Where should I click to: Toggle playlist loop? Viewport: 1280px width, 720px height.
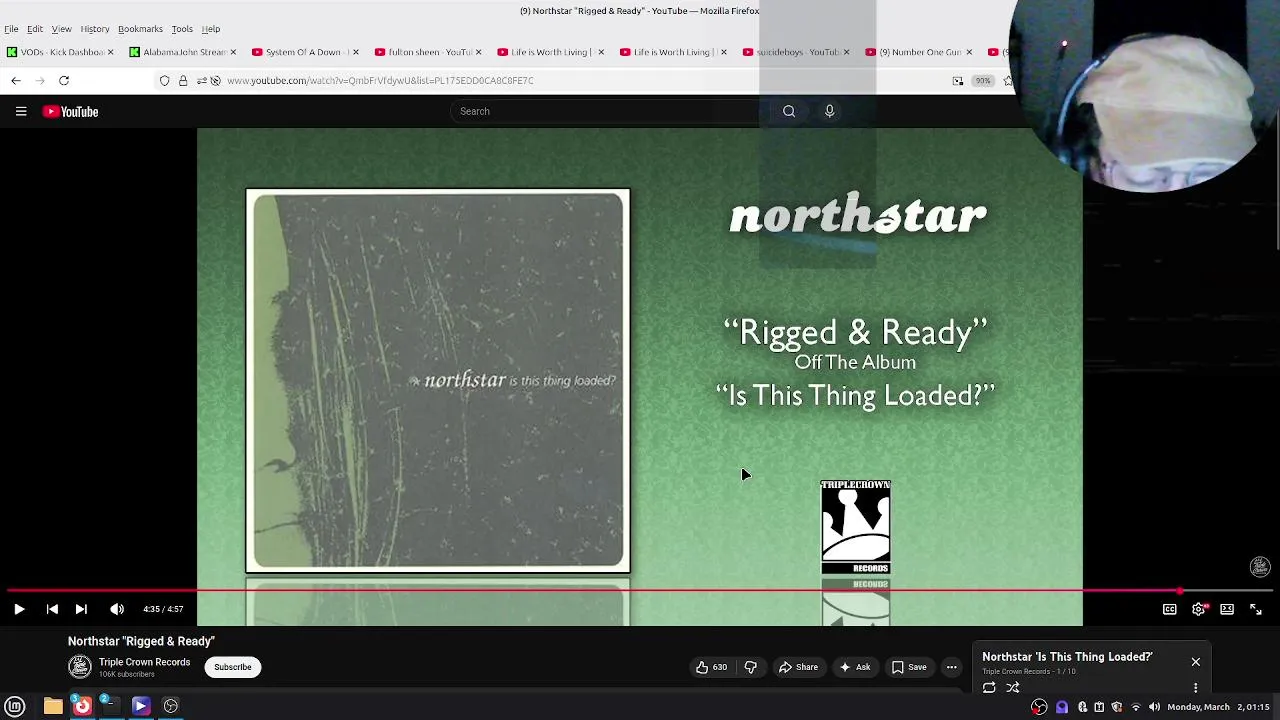989,688
